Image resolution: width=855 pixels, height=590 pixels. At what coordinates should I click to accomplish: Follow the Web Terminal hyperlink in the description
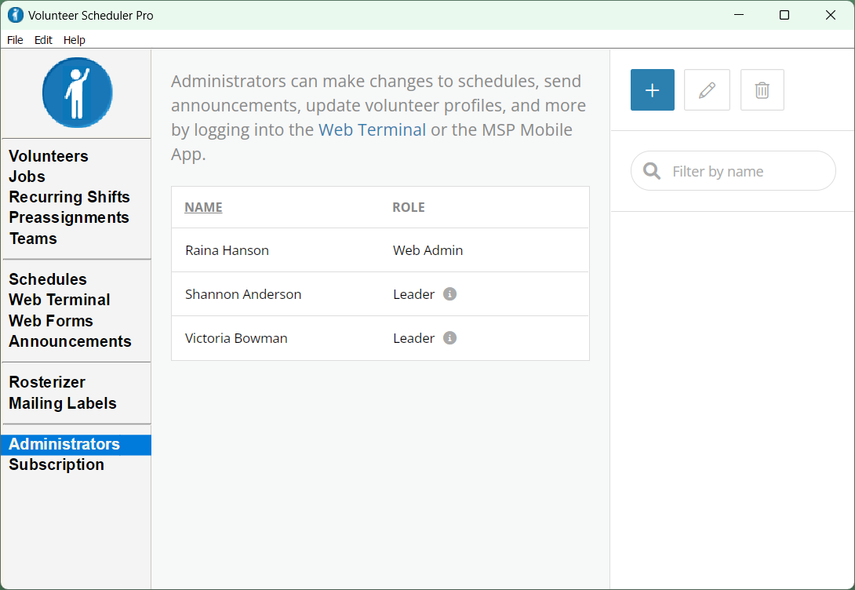(372, 130)
